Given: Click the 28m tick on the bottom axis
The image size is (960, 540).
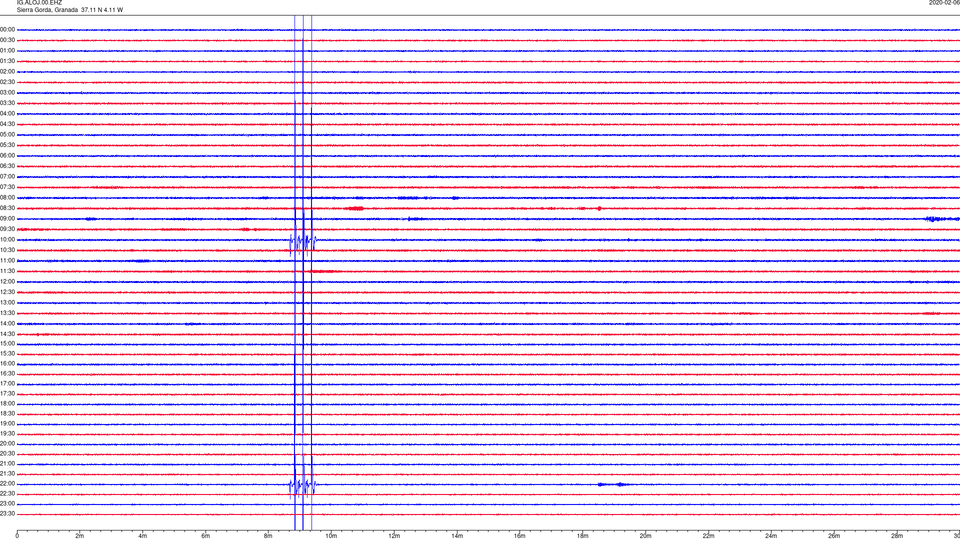Looking at the screenshot, I should [897, 536].
